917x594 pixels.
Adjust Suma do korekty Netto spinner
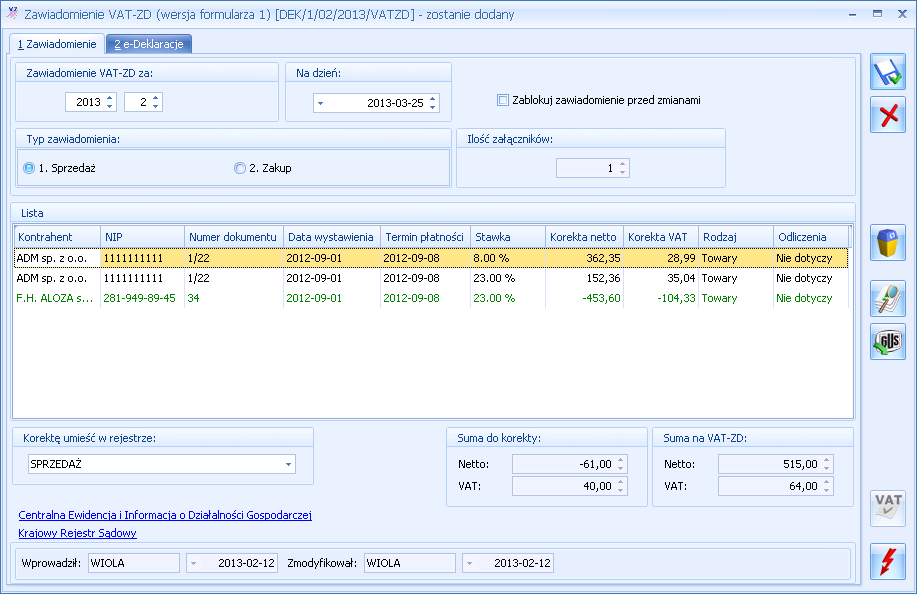point(621,464)
